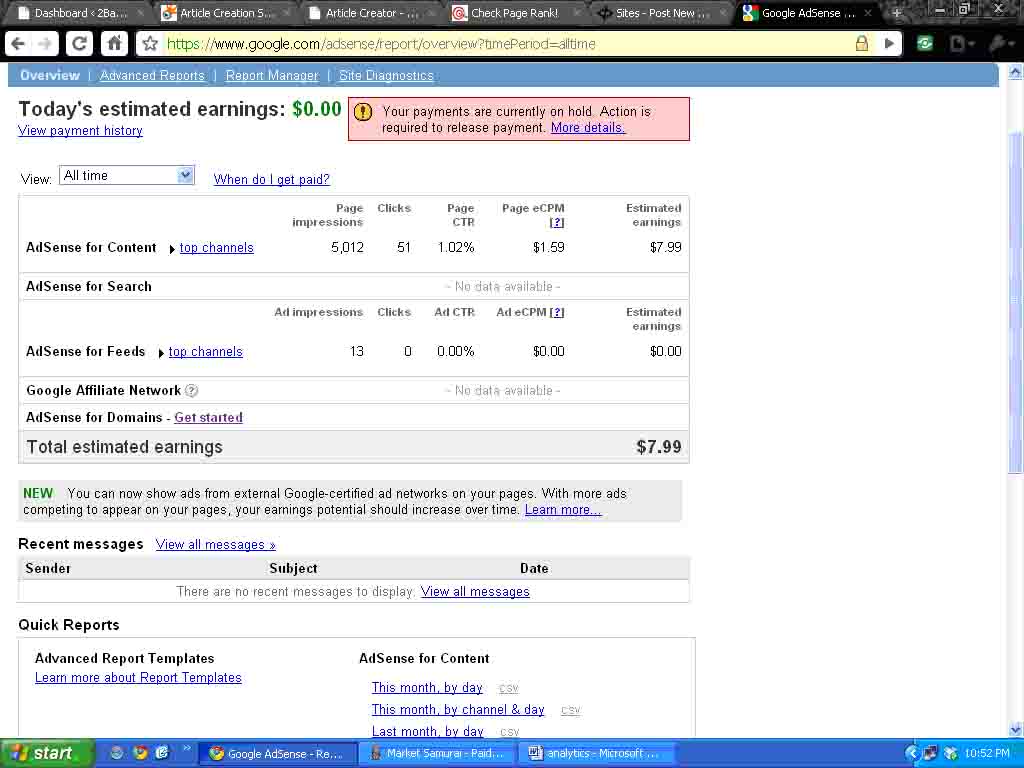Image resolution: width=1024 pixels, height=768 pixels.
Task: Click More details link in payment warning
Action: pos(588,127)
